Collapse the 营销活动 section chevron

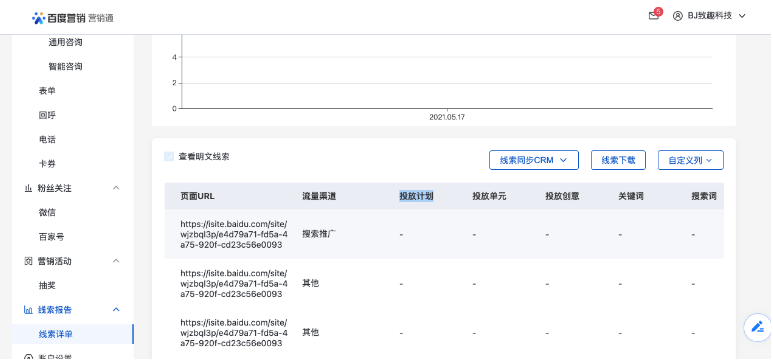(x=116, y=261)
